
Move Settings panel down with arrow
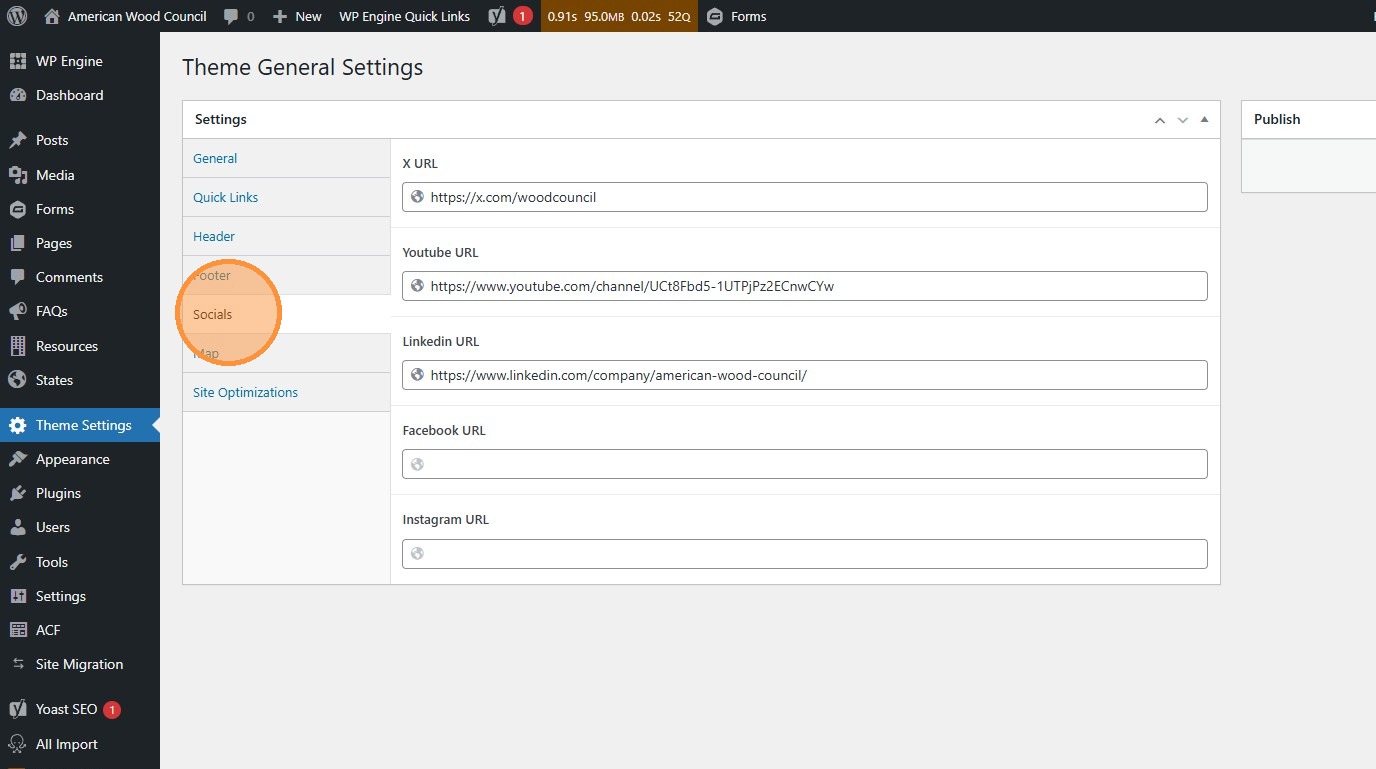(x=1182, y=120)
